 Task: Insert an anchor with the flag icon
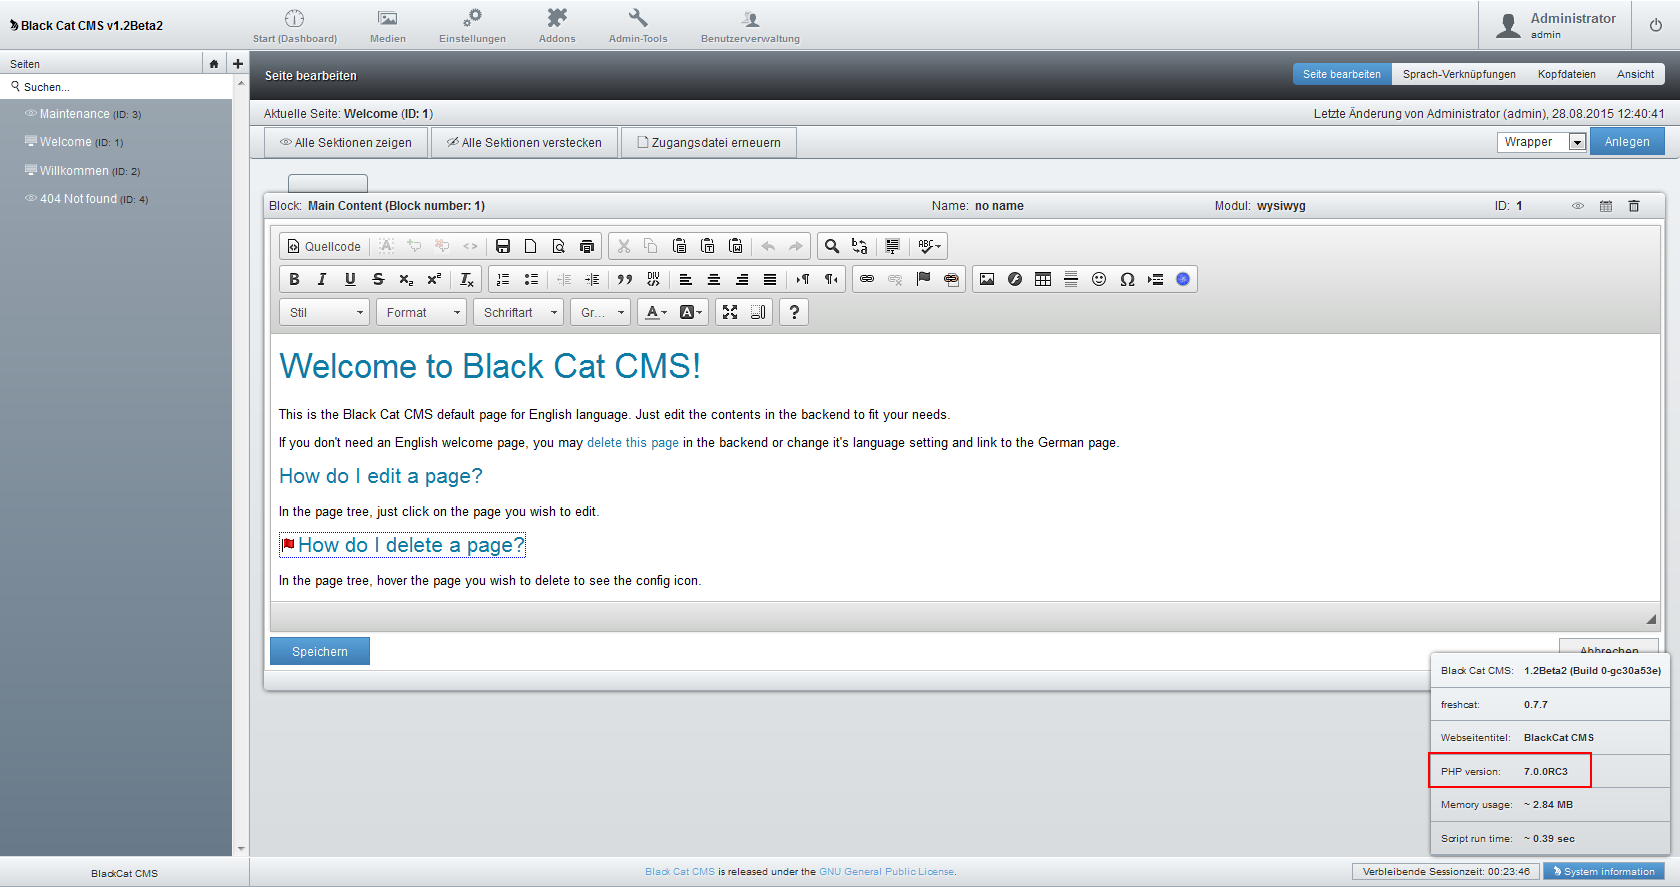click(923, 279)
